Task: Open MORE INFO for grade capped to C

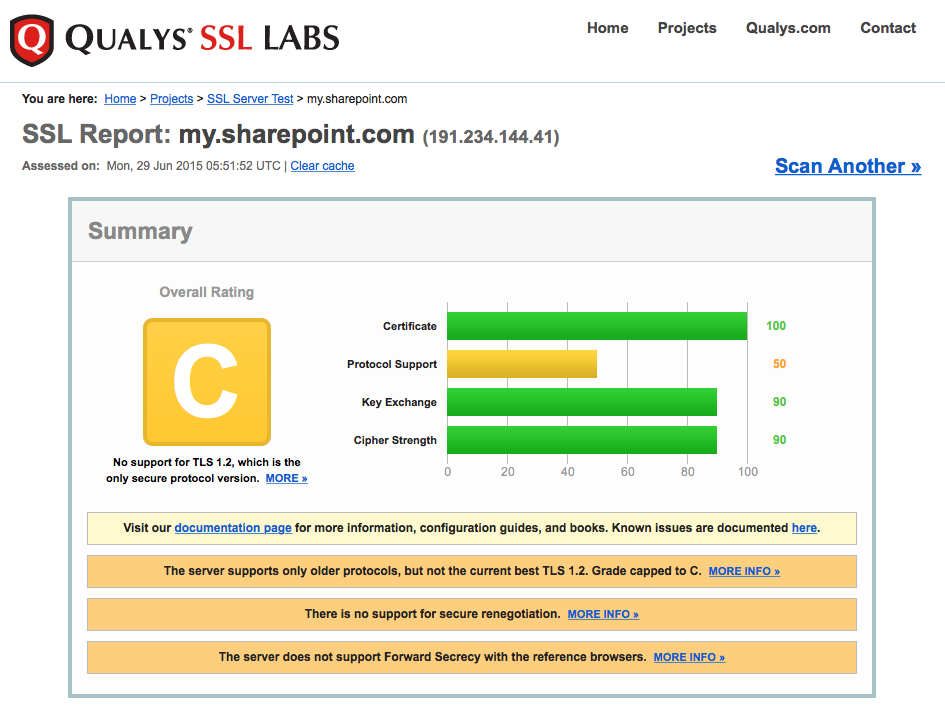Action: tap(744, 571)
